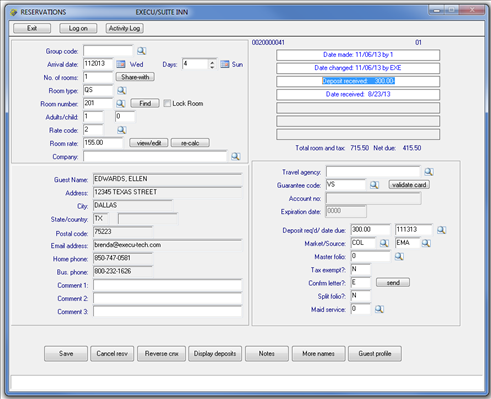Open Display deposits
Viewport: 491px width, 399px height.
(215, 354)
